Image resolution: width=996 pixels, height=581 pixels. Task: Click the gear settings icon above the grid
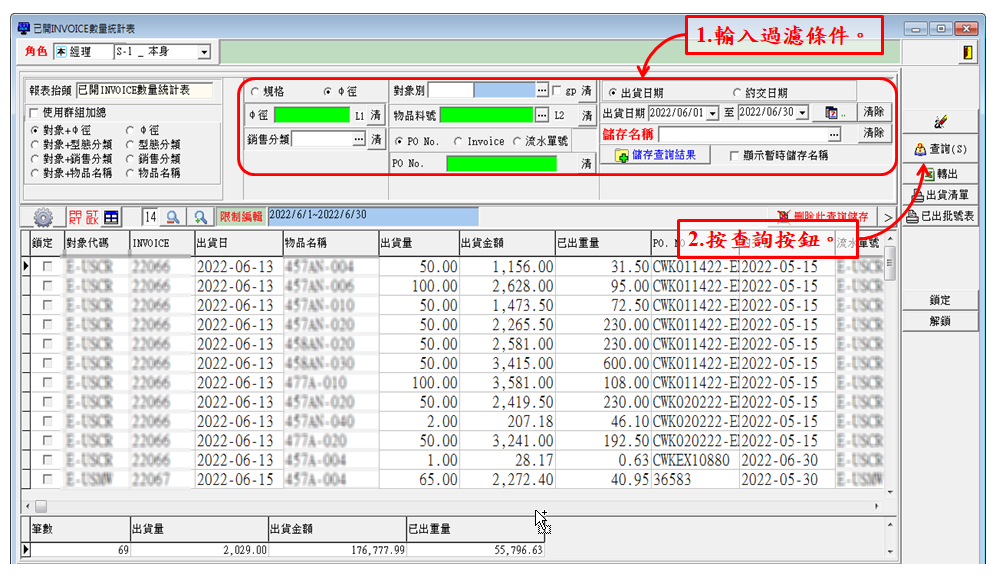point(43,216)
